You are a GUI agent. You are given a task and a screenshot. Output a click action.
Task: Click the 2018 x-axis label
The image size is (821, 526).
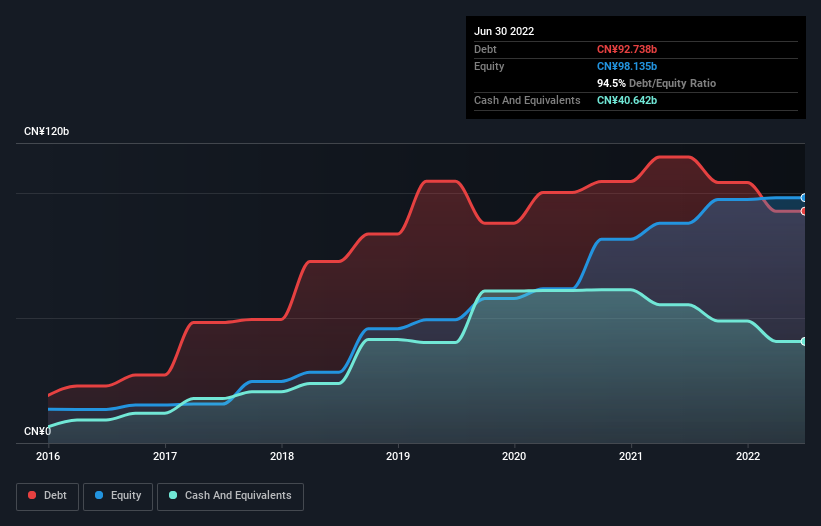point(282,456)
